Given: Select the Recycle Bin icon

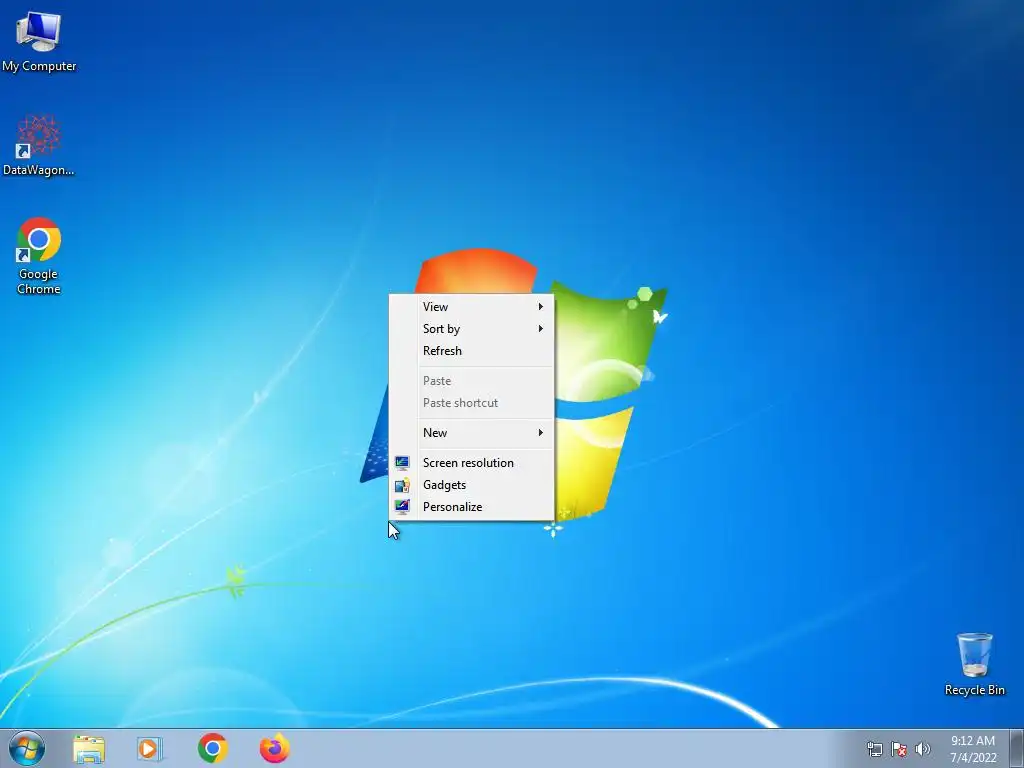Looking at the screenshot, I should point(974,664).
